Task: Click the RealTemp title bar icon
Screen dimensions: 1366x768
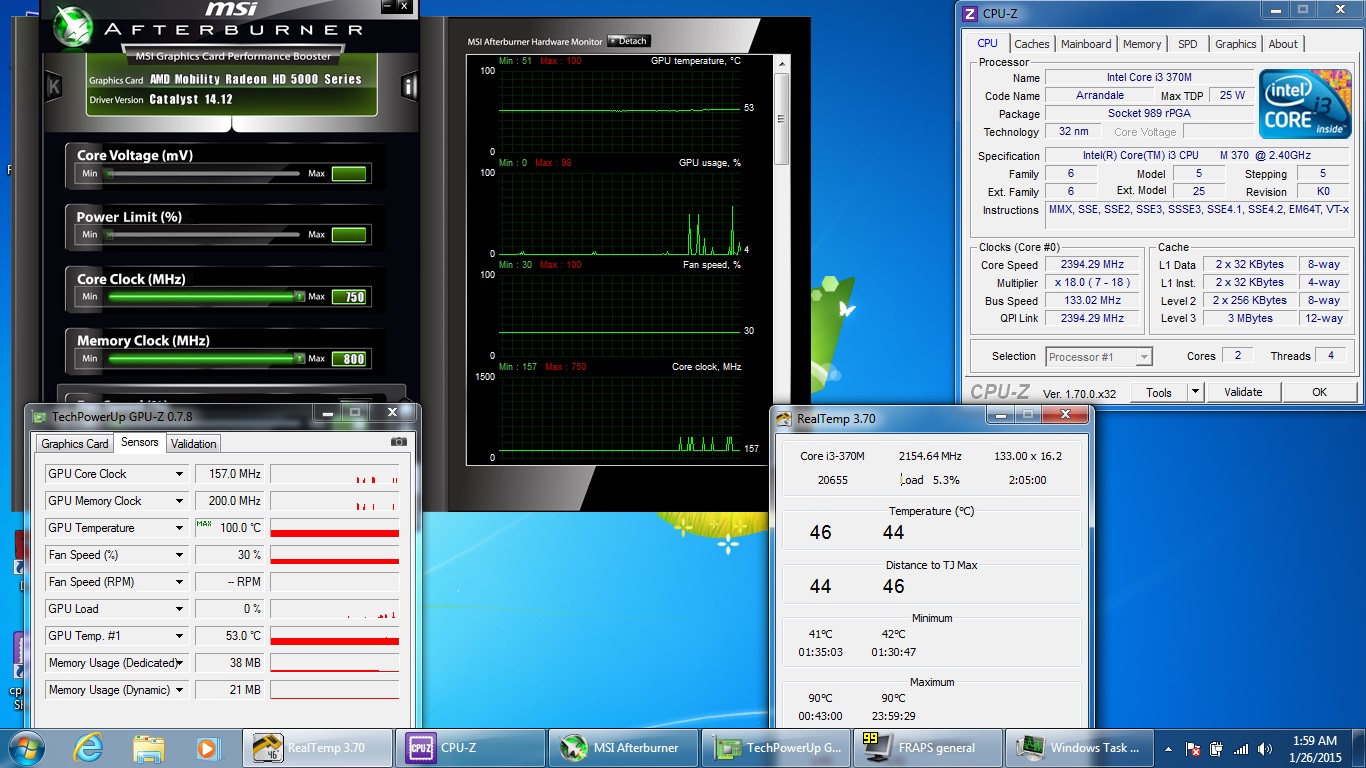Action: pyautogui.click(x=783, y=419)
